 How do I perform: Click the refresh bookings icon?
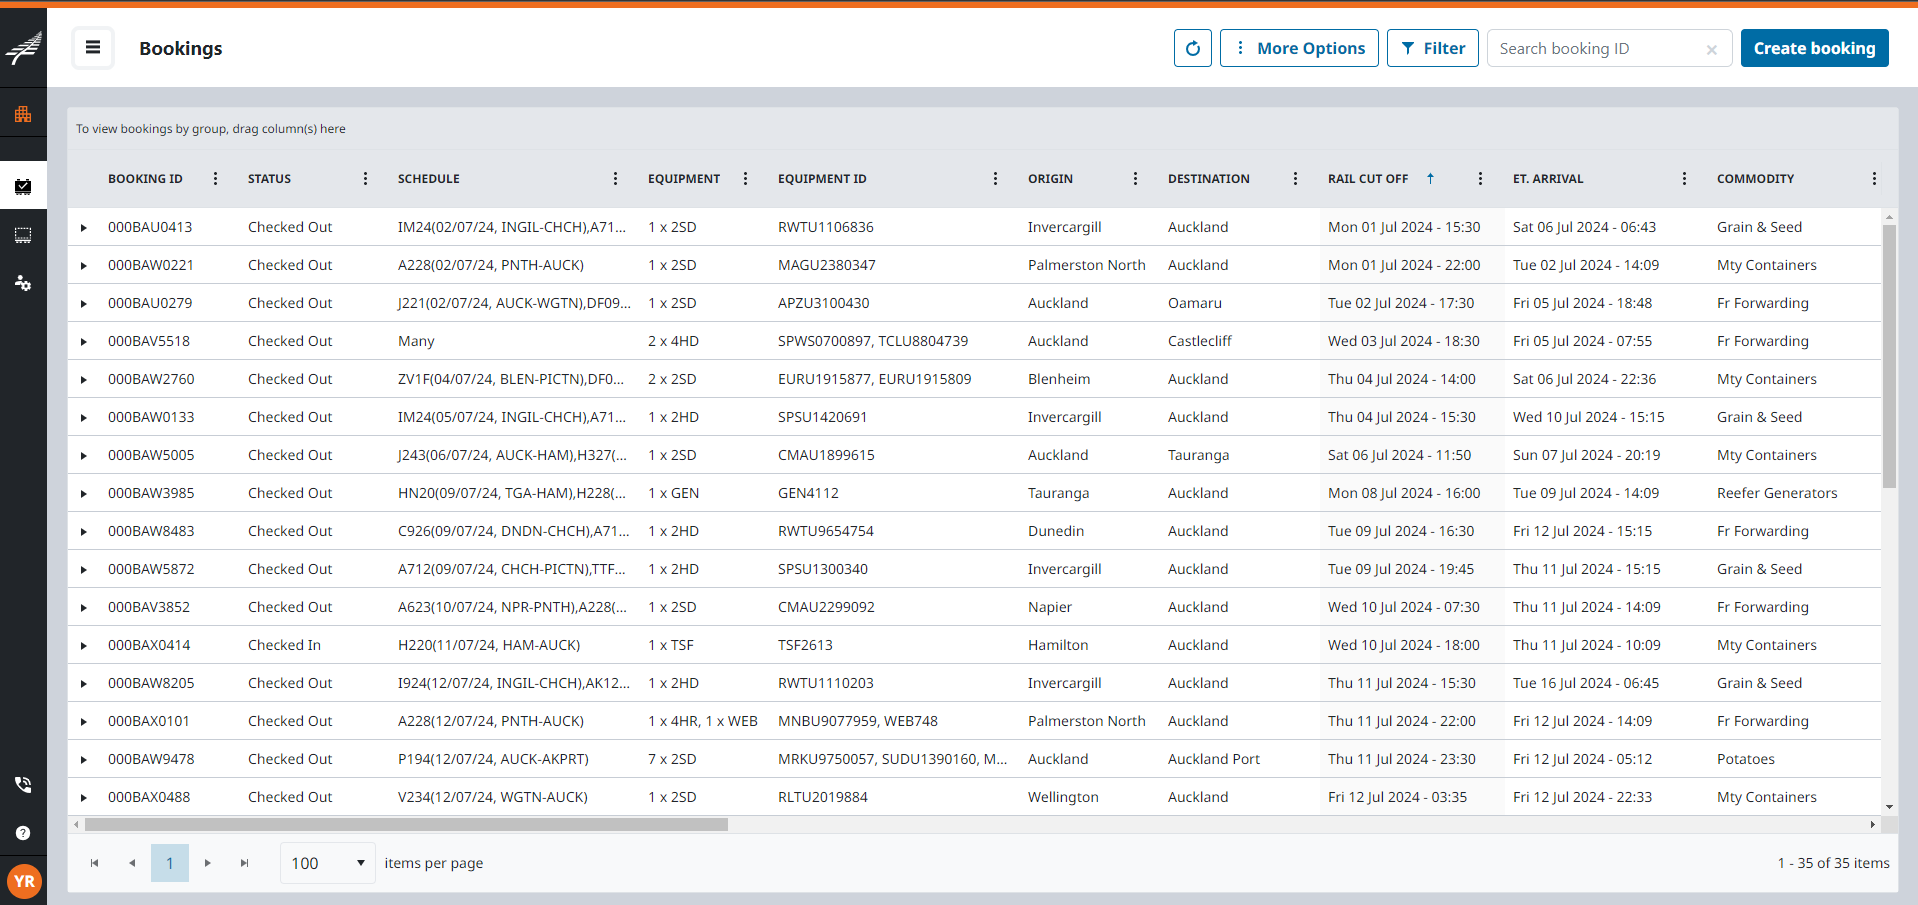click(1192, 48)
